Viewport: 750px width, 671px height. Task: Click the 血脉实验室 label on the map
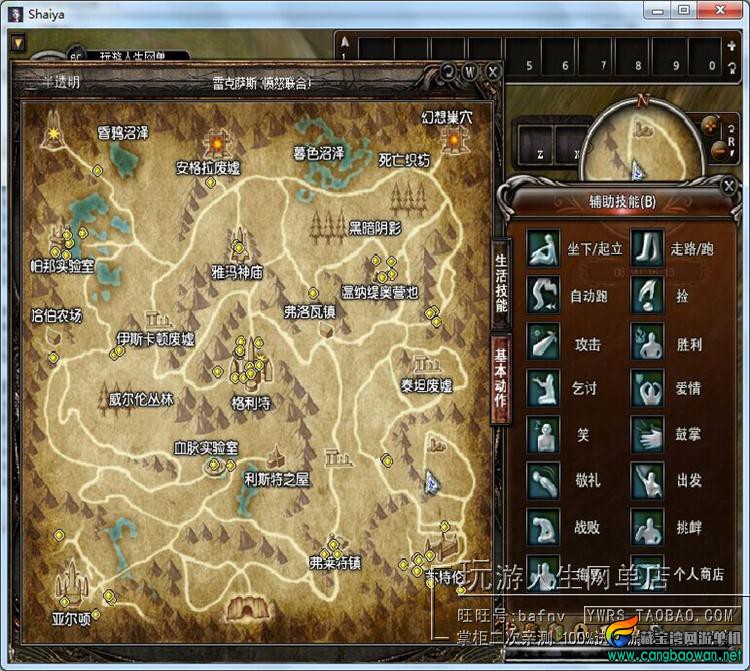click(x=206, y=448)
